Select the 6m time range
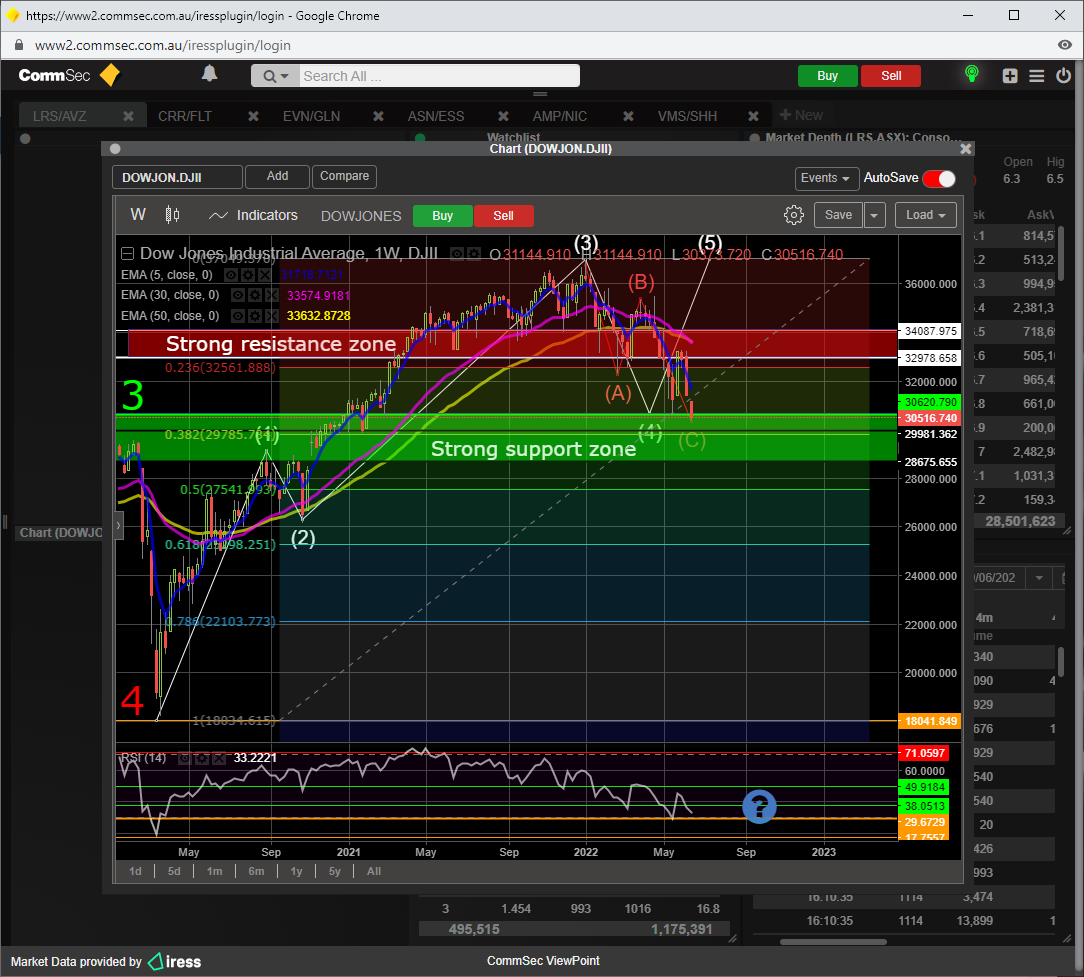1084x977 pixels. (x=256, y=871)
